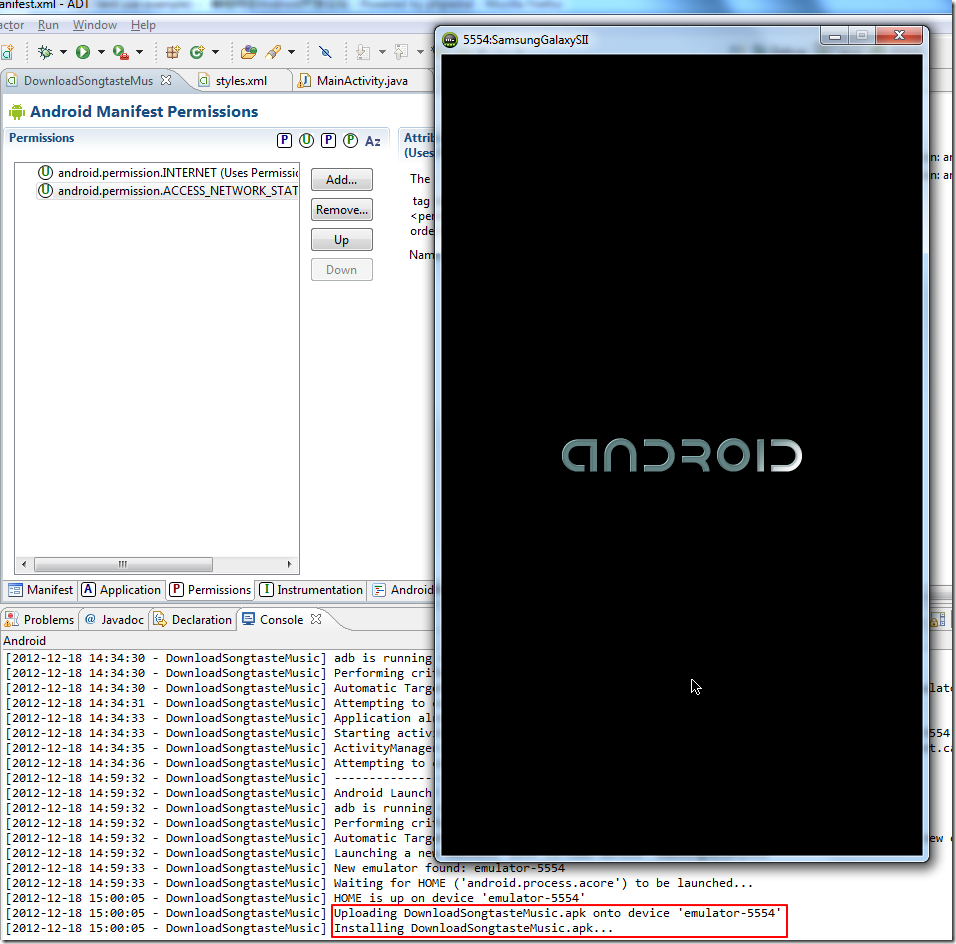Screen dimensions: 956x944
Task: Select android.permission.ACCESS_NETWORK_STATE entry
Action: click(167, 191)
